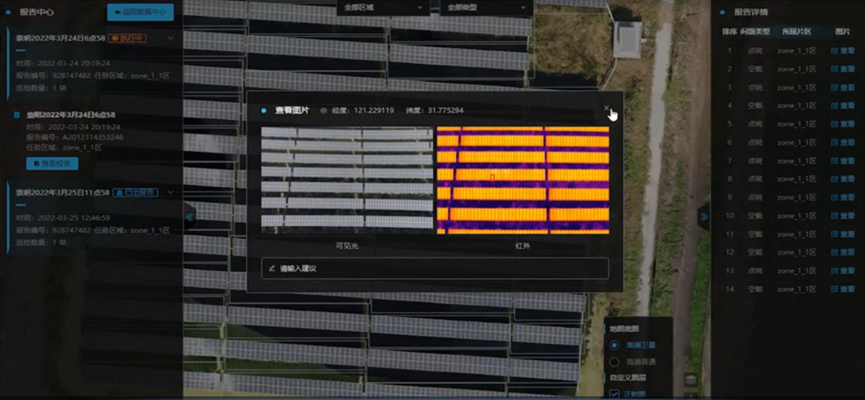This screenshot has width=865, height=400.
Task: Select the 高德卫星 map radio button
Action: (614, 345)
